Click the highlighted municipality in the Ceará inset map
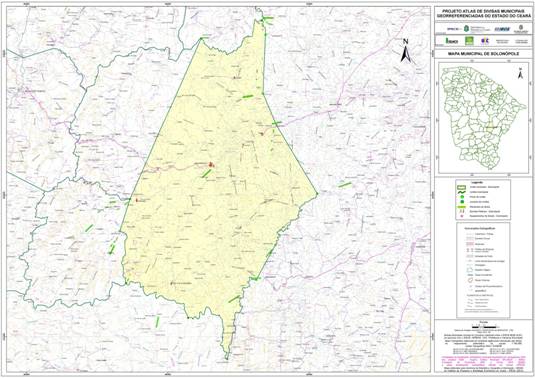The width and height of the screenshot is (535, 378). (491, 127)
